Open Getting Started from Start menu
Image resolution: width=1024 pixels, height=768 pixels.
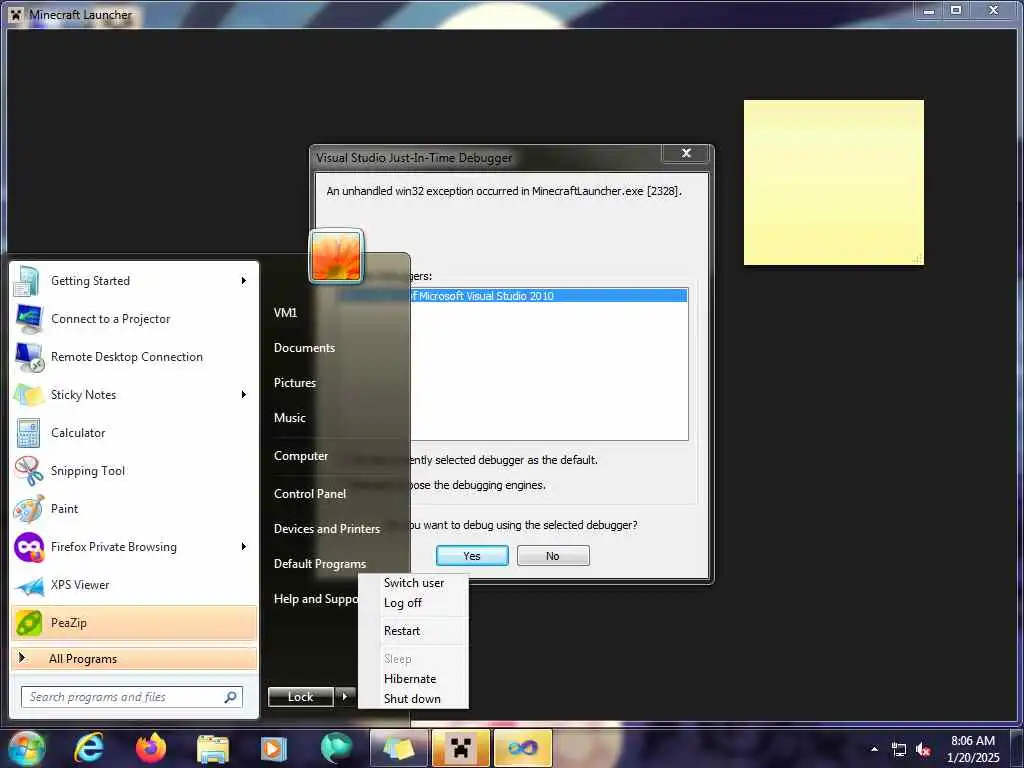point(134,281)
